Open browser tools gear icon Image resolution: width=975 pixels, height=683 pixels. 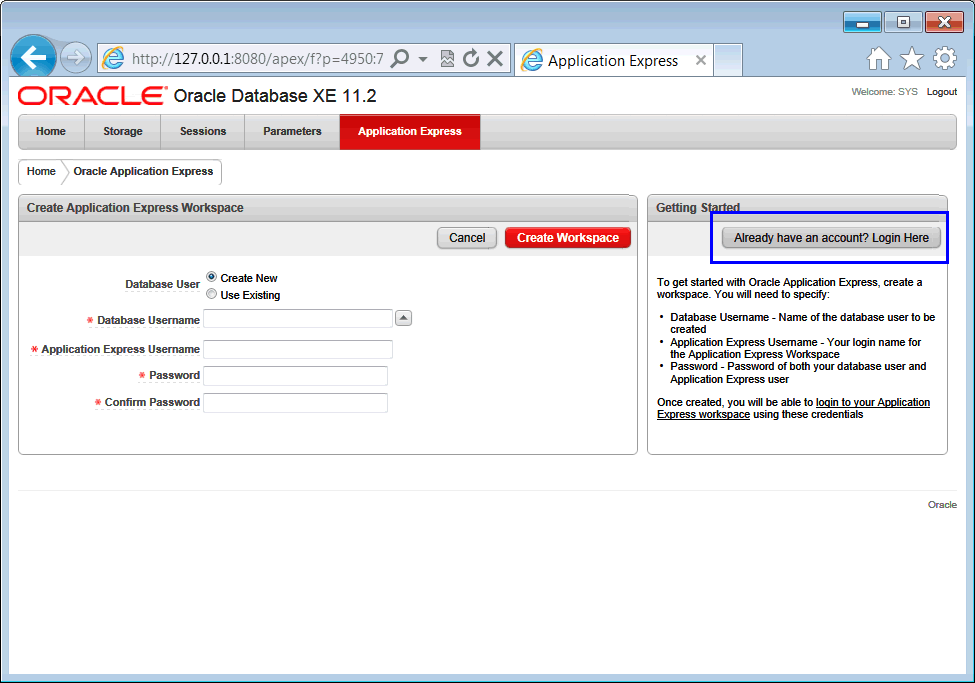[x=945, y=58]
